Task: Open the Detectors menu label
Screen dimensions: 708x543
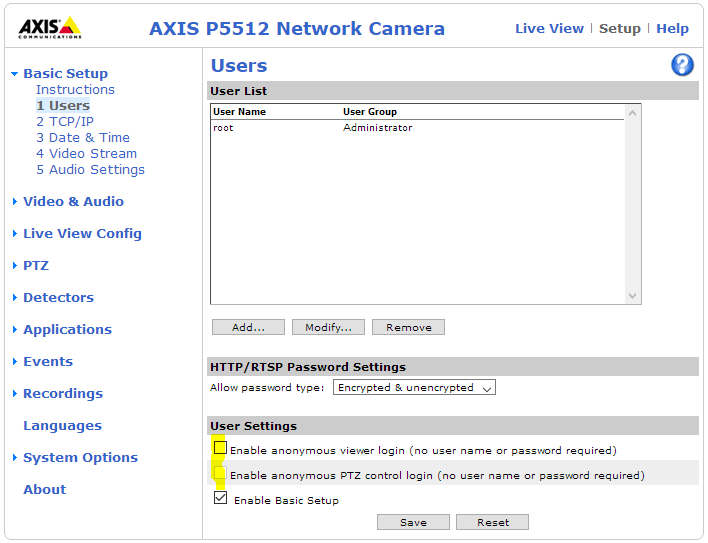Action: coord(59,297)
